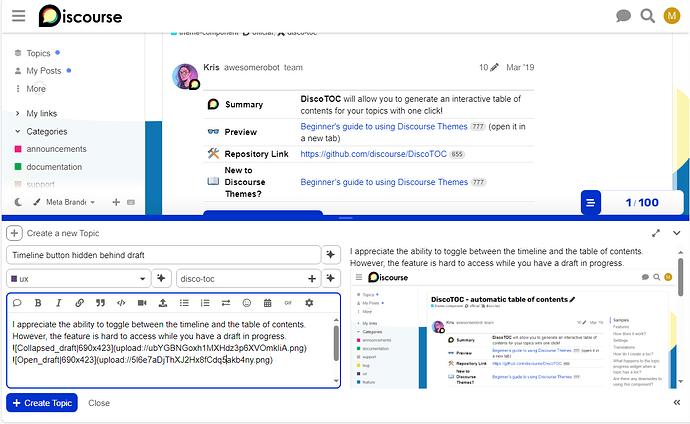Open the documentation category
Screen dimensions: 690x424
coord(54,167)
